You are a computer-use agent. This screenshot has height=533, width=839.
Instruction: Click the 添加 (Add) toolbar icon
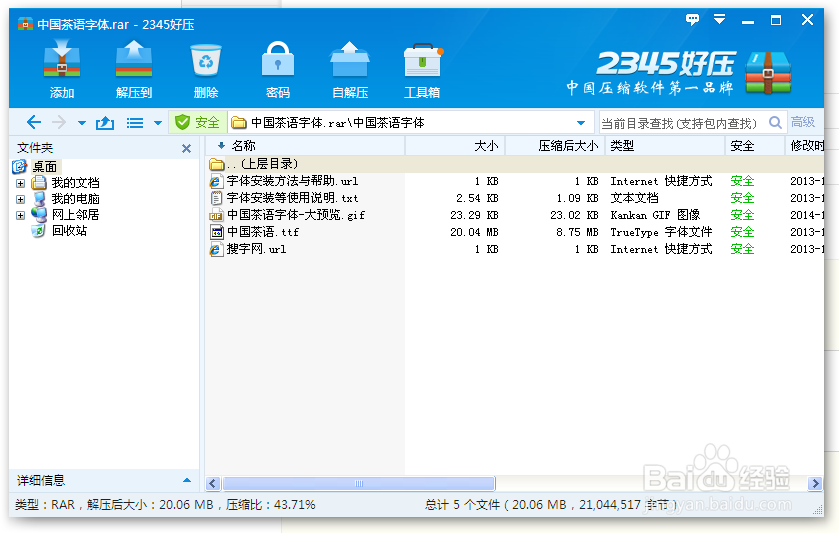62,70
